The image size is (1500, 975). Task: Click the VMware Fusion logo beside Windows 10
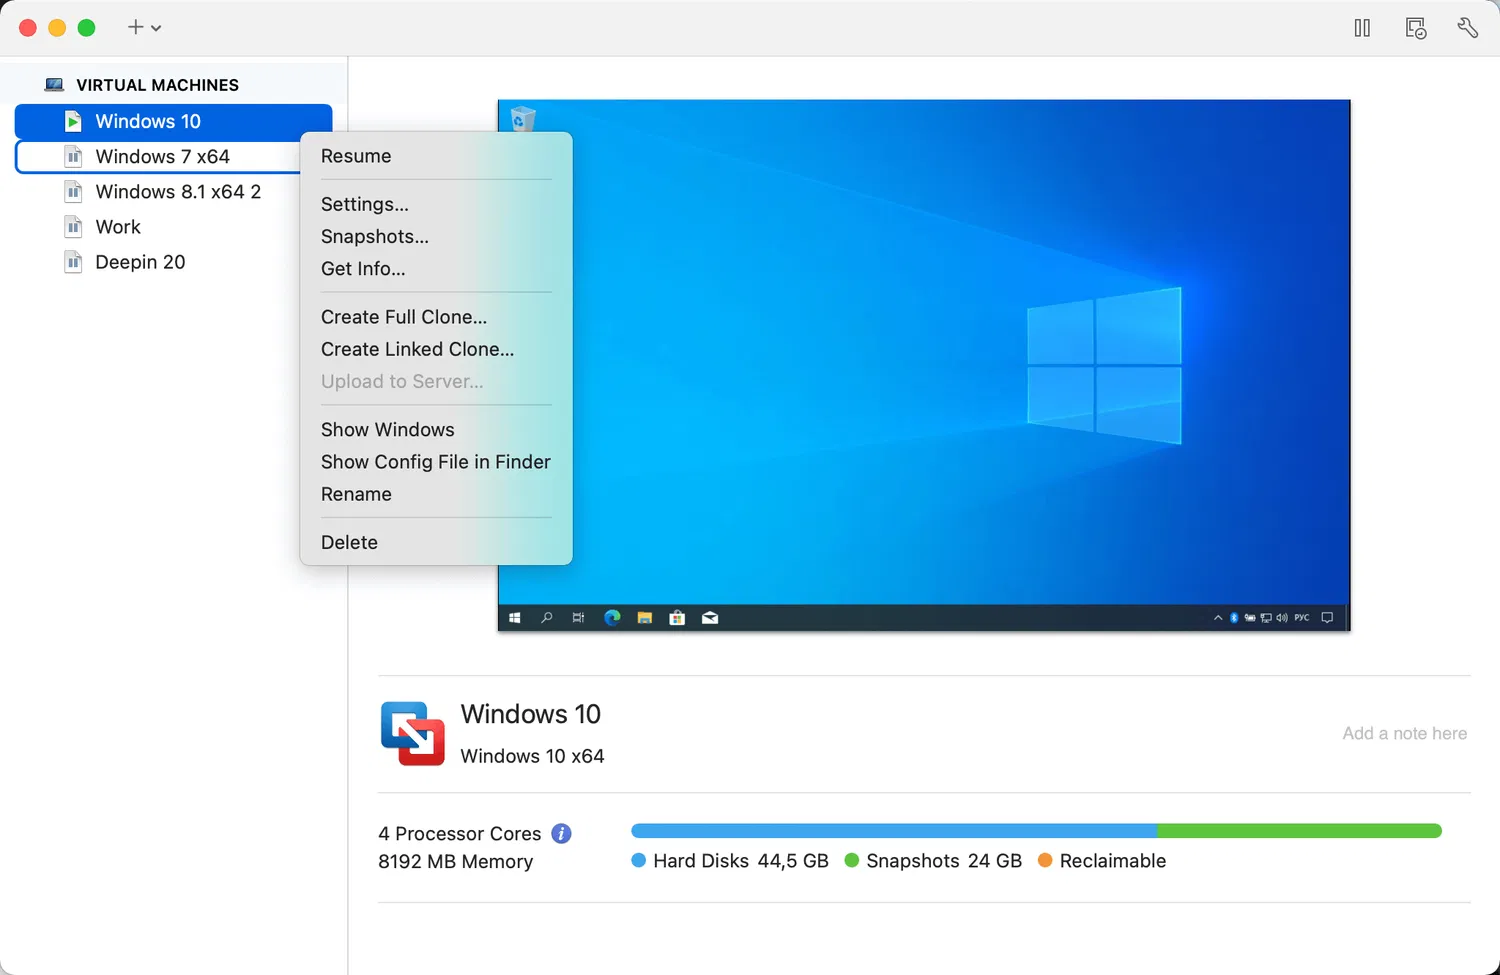(x=413, y=733)
